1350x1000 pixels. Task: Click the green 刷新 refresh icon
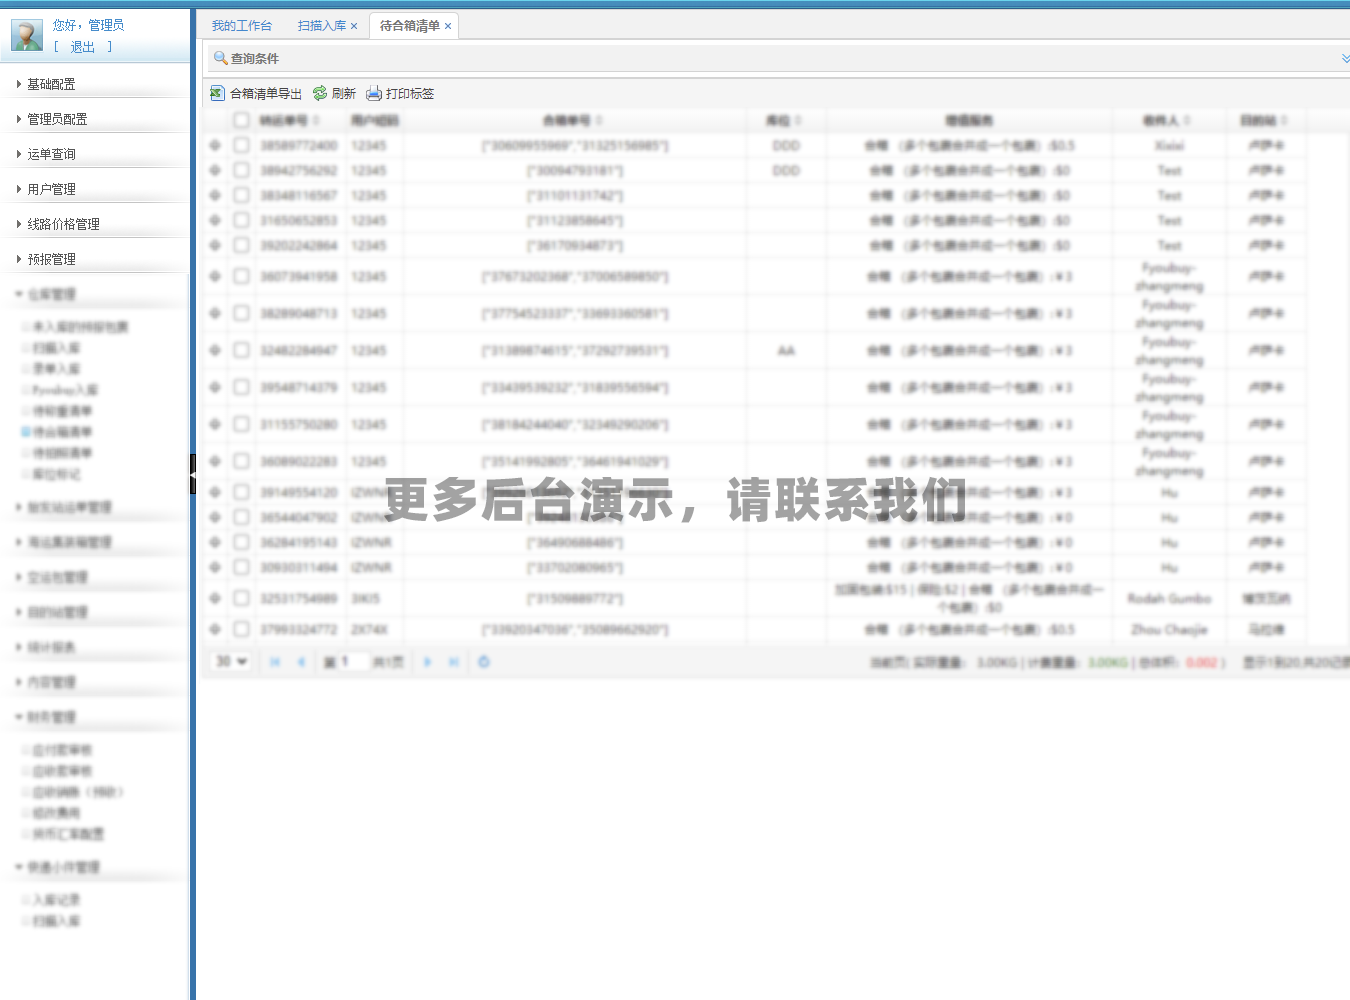click(x=320, y=93)
